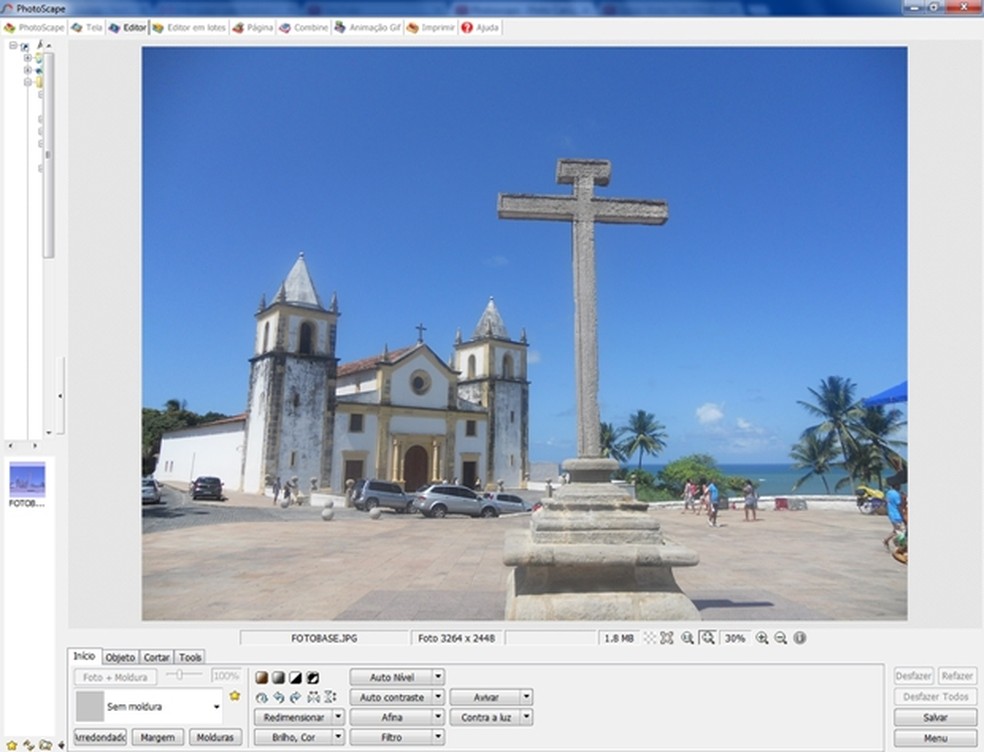Click the zoom out magnifier icon
Viewport: 984px width, 752px height.
(780, 638)
